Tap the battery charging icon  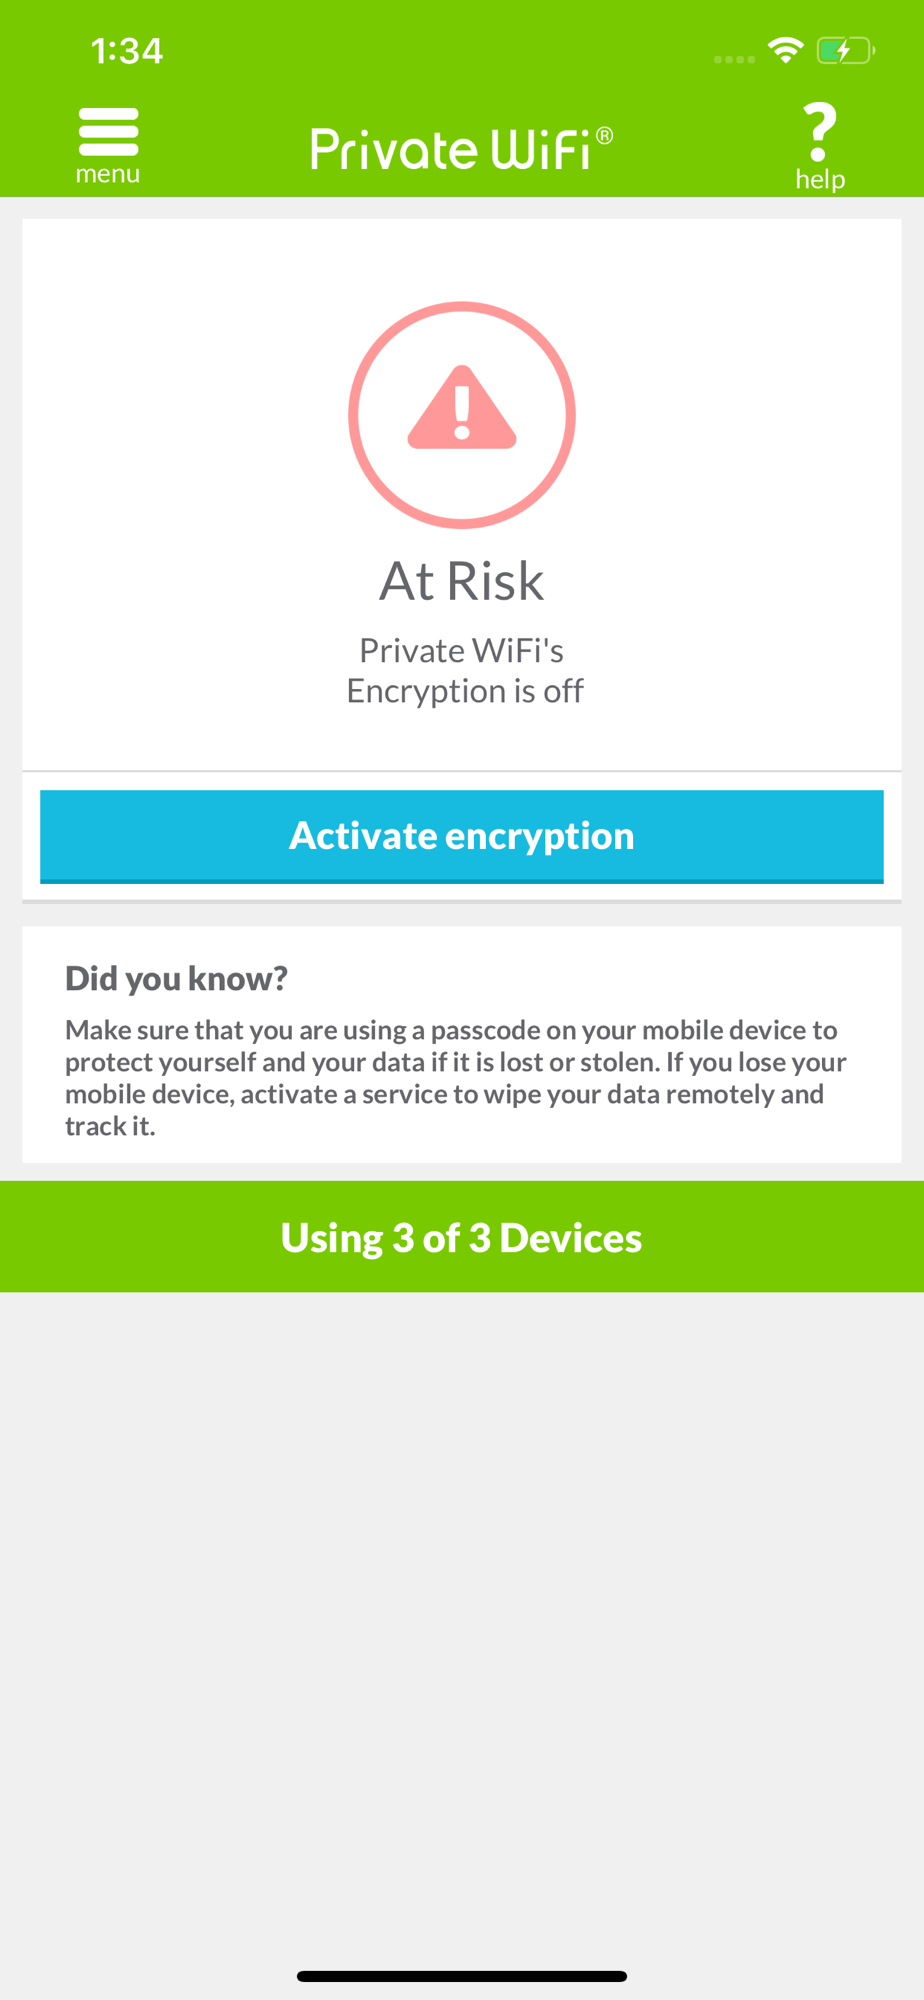(845, 50)
